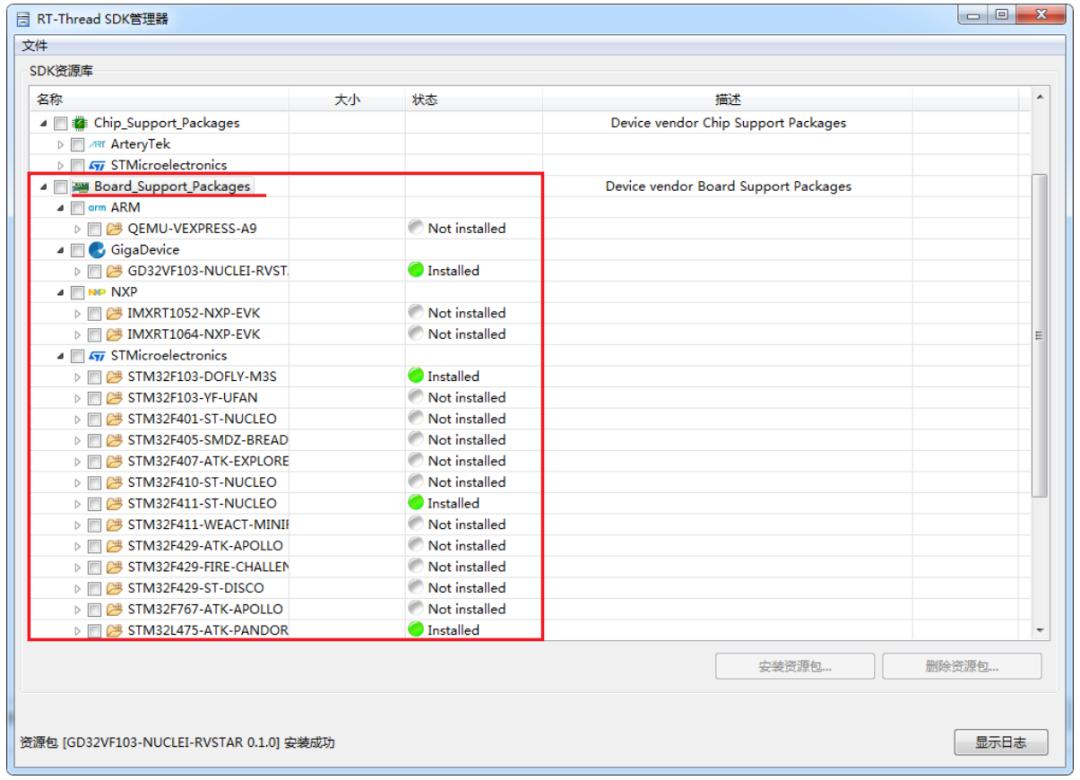Click the folder icon of IMXRT1052-NXP-EVK

pos(114,314)
